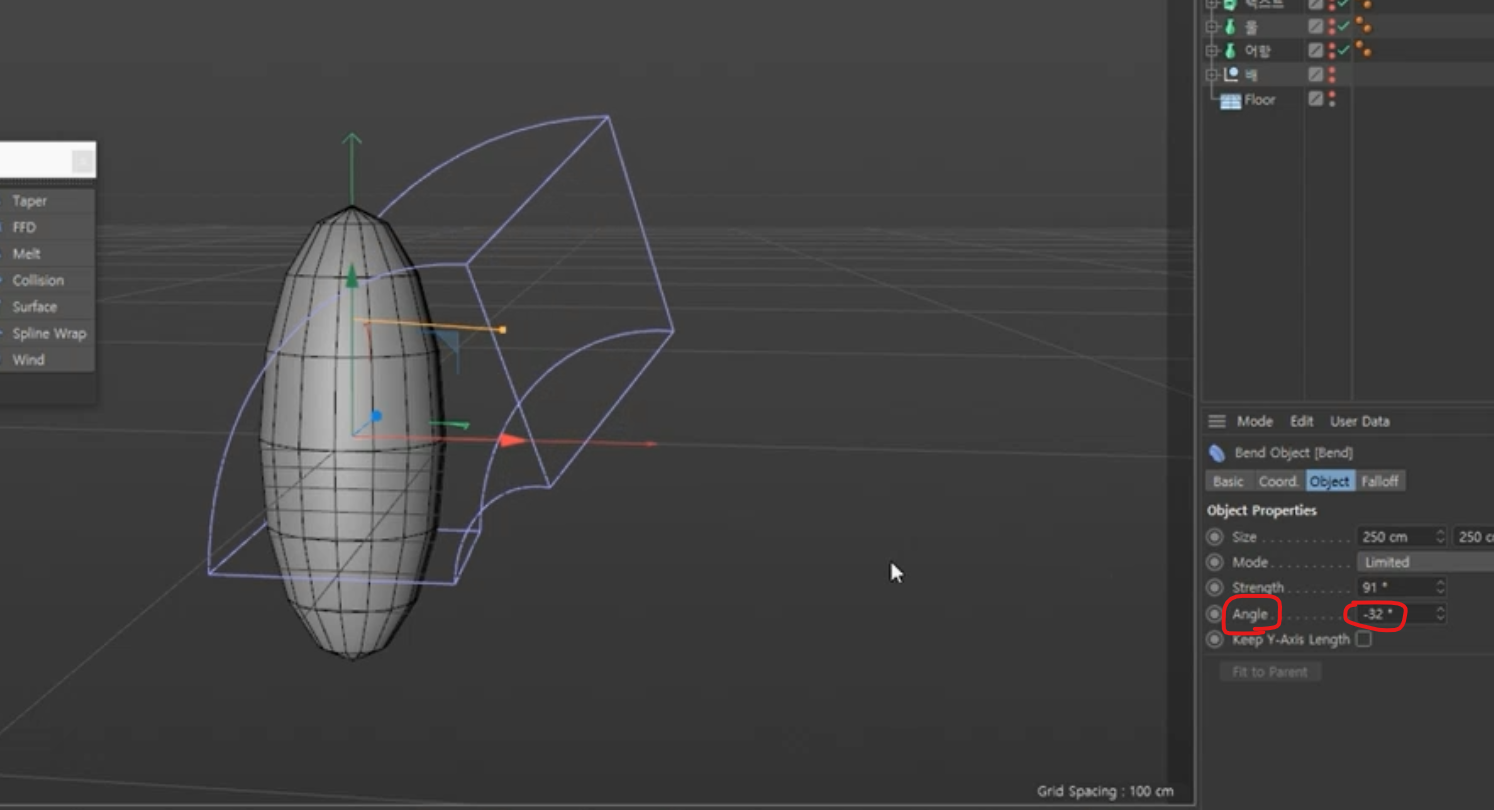Screen dimensions: 1494x810
Task: Click the 어항 orange material tags
Action: [x=1364, y=49]
